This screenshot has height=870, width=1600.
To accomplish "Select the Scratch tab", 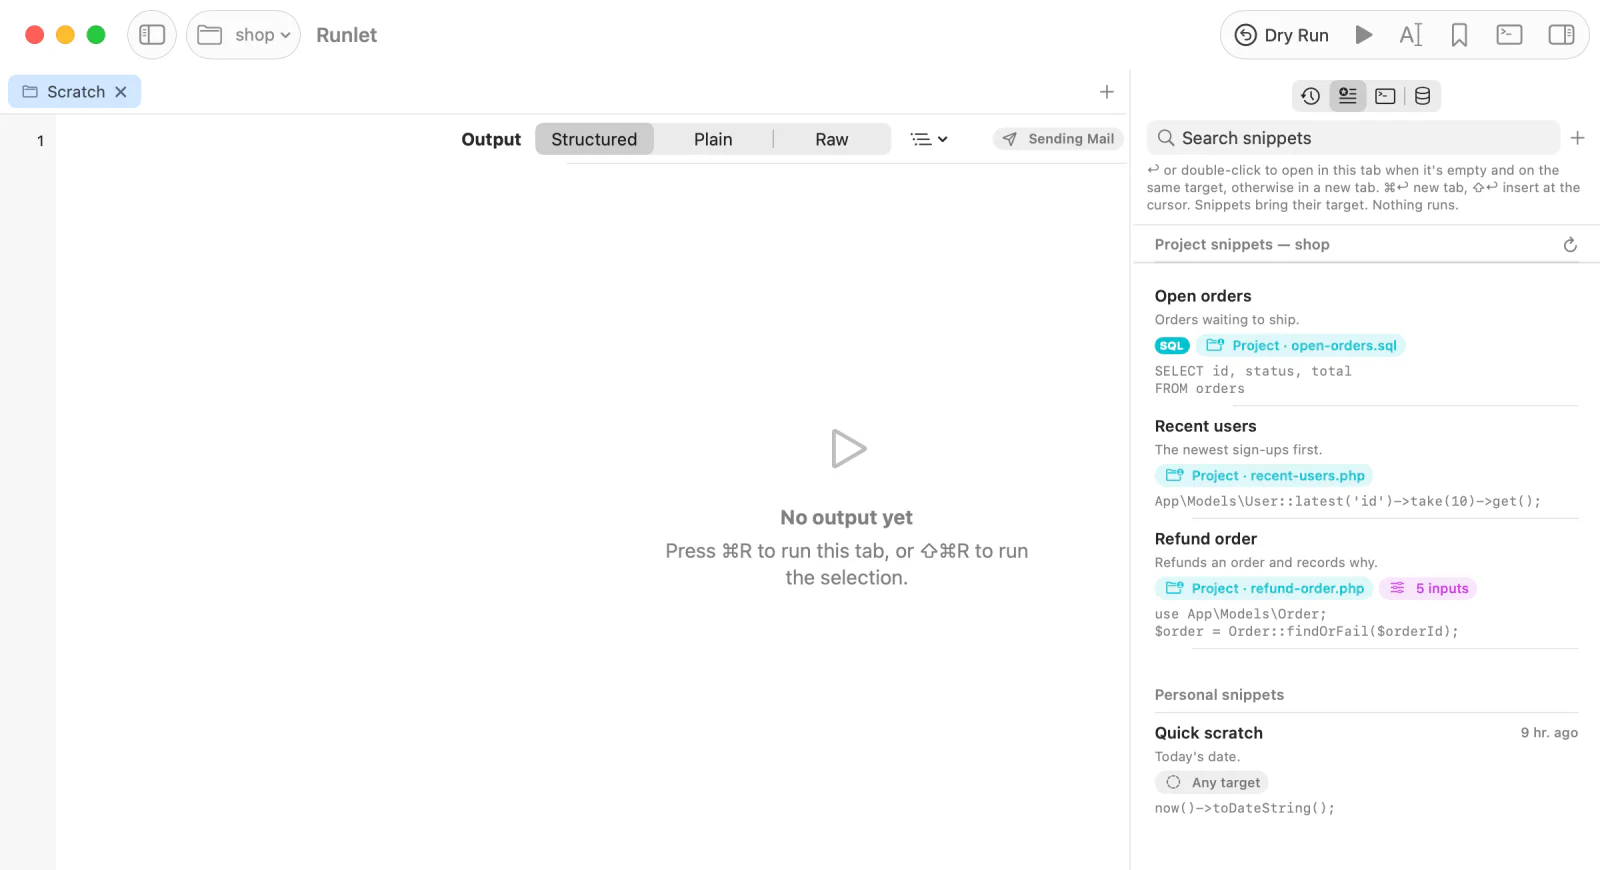I will (75, 92).
